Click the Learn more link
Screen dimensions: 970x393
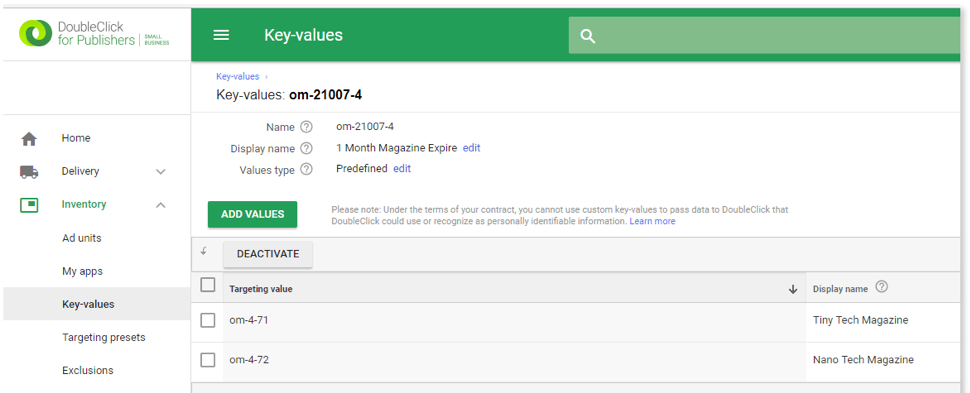(x=652, y=221)
